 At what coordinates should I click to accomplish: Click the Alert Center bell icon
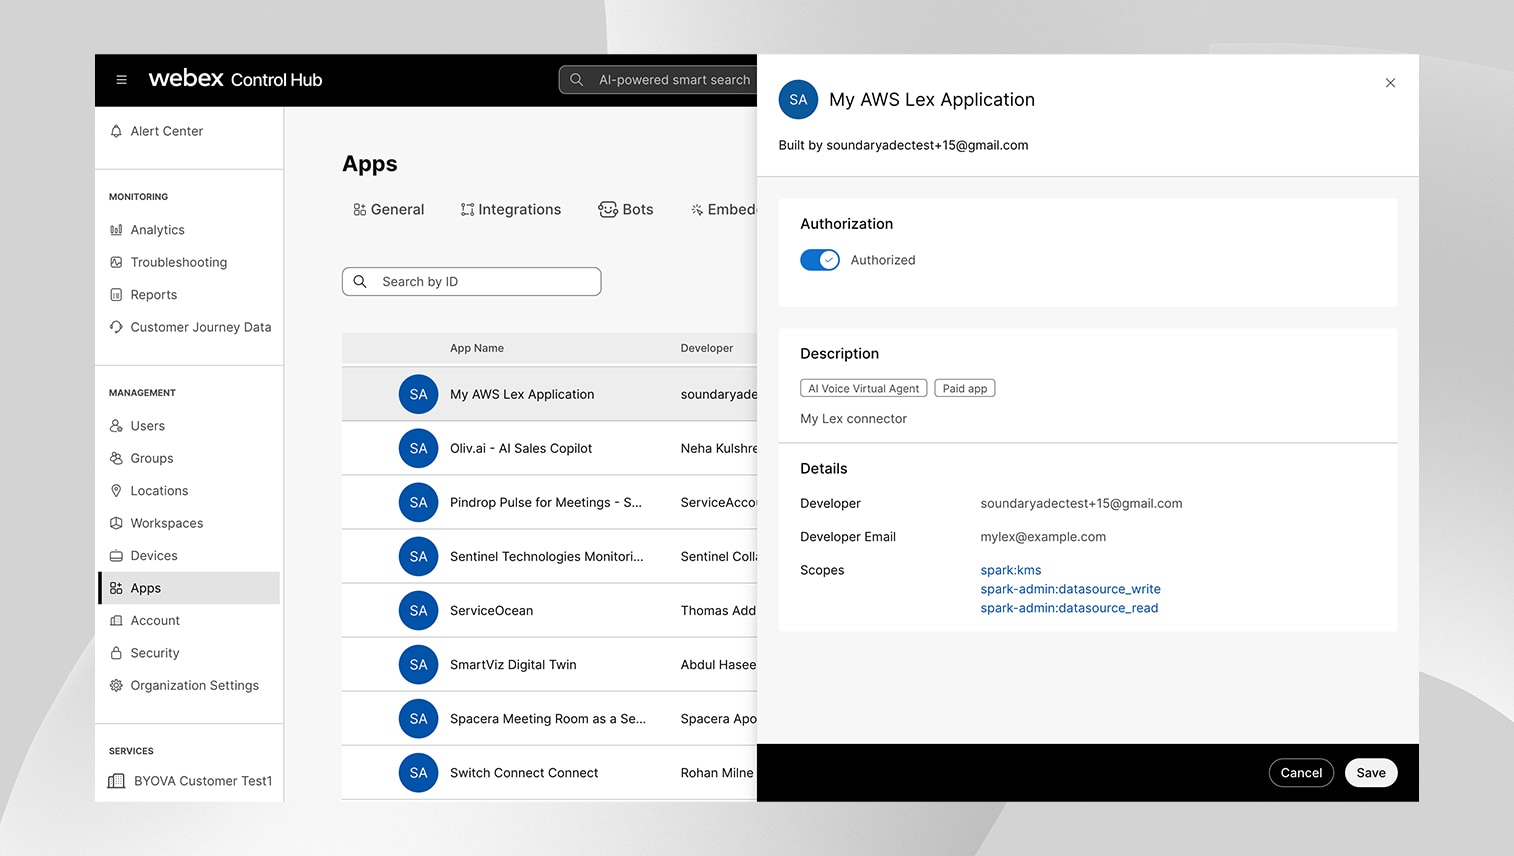click(x=116, y=131)
